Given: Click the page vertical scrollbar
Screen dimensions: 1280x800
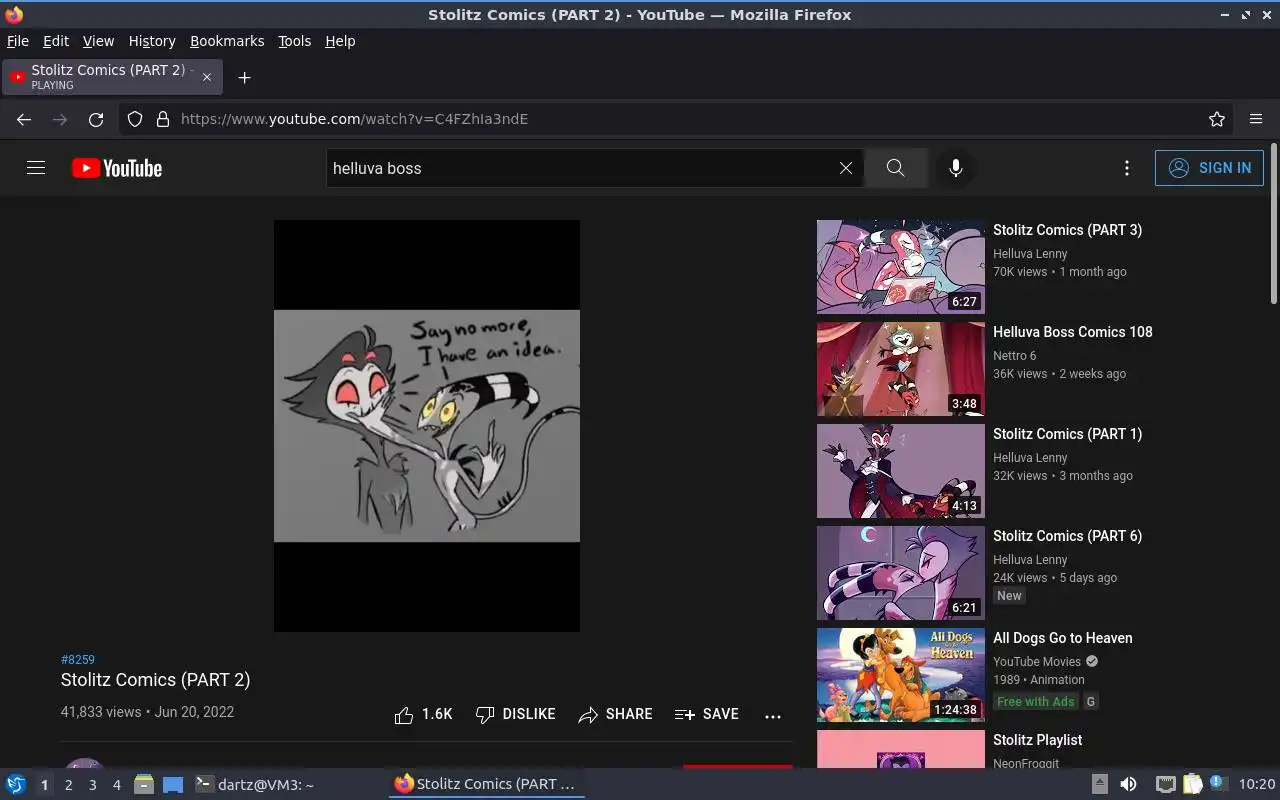Looking at the screenshot, I should [1273, 224].
